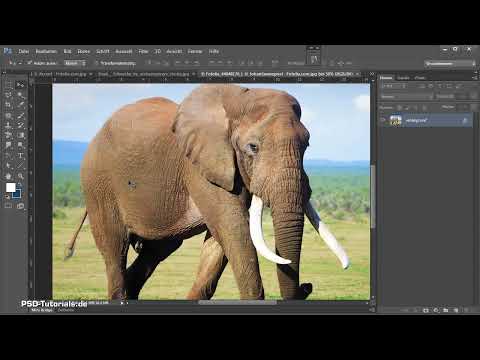The image size is (480, 360).
Task: Create a new layer group
Action: tap(446, 310)
